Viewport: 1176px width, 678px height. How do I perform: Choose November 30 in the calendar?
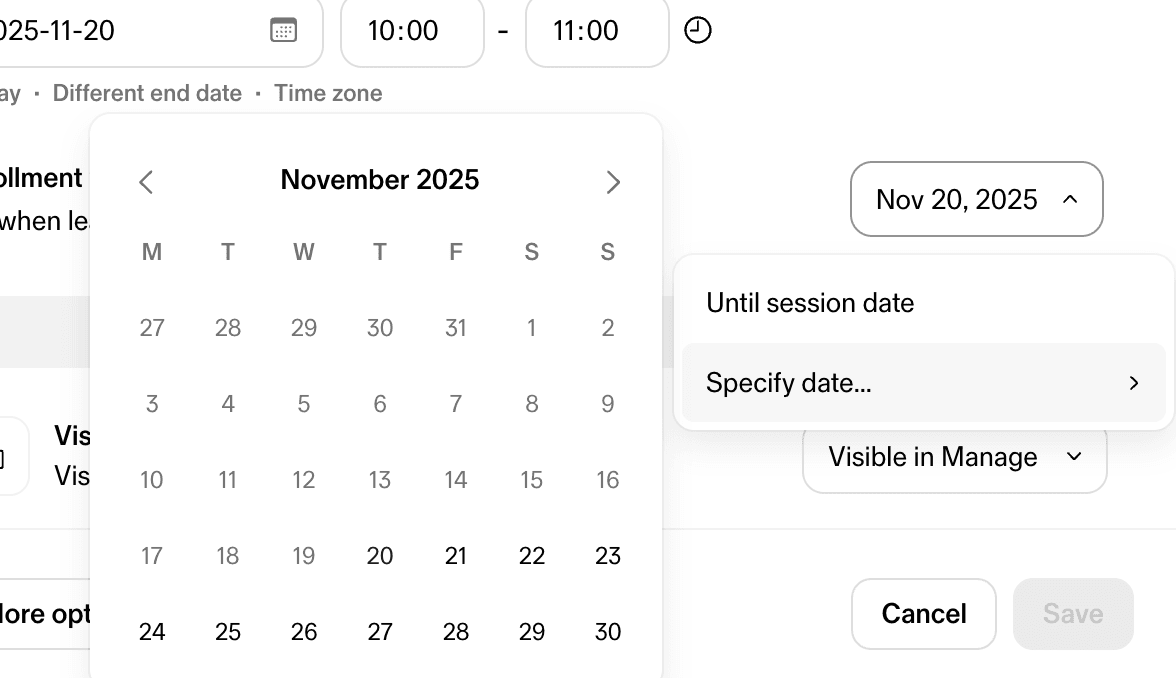click(x=608, y=632)
